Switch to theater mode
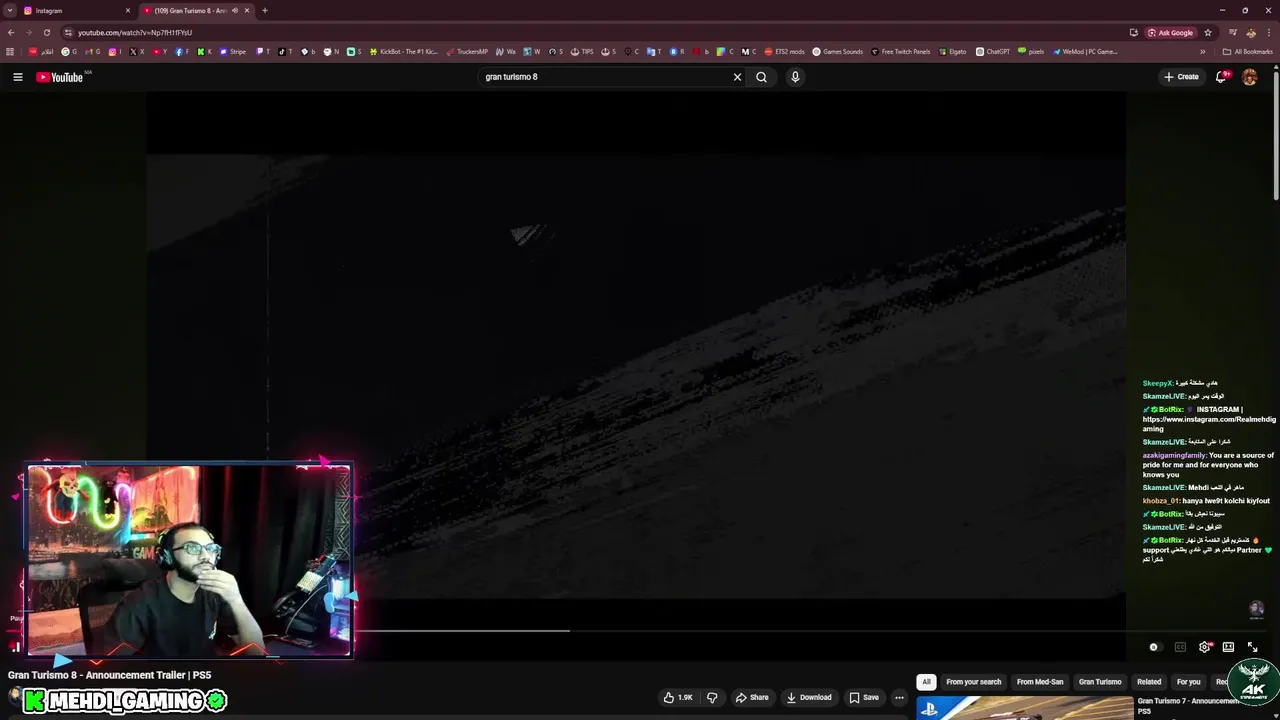The width and height of the screenshot is (1280, 720). (x=1228, y=647)
